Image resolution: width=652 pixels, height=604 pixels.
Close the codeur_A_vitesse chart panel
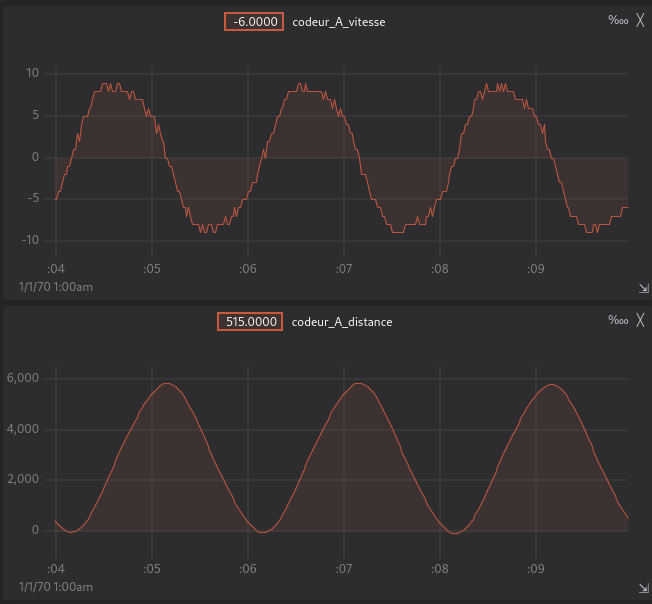[640, 20]
